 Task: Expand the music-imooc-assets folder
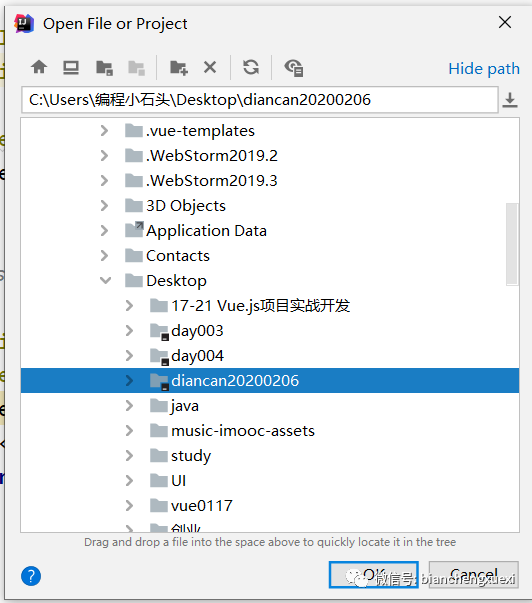click(129, 431)
